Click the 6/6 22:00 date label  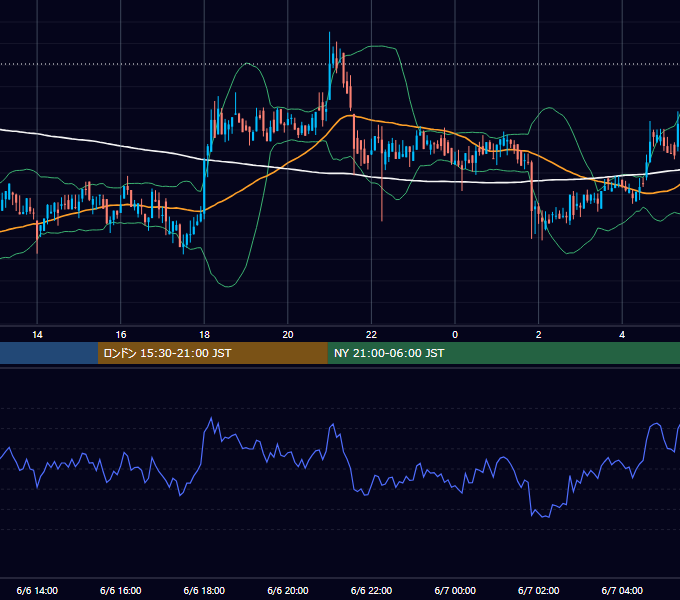pos(371,590)
